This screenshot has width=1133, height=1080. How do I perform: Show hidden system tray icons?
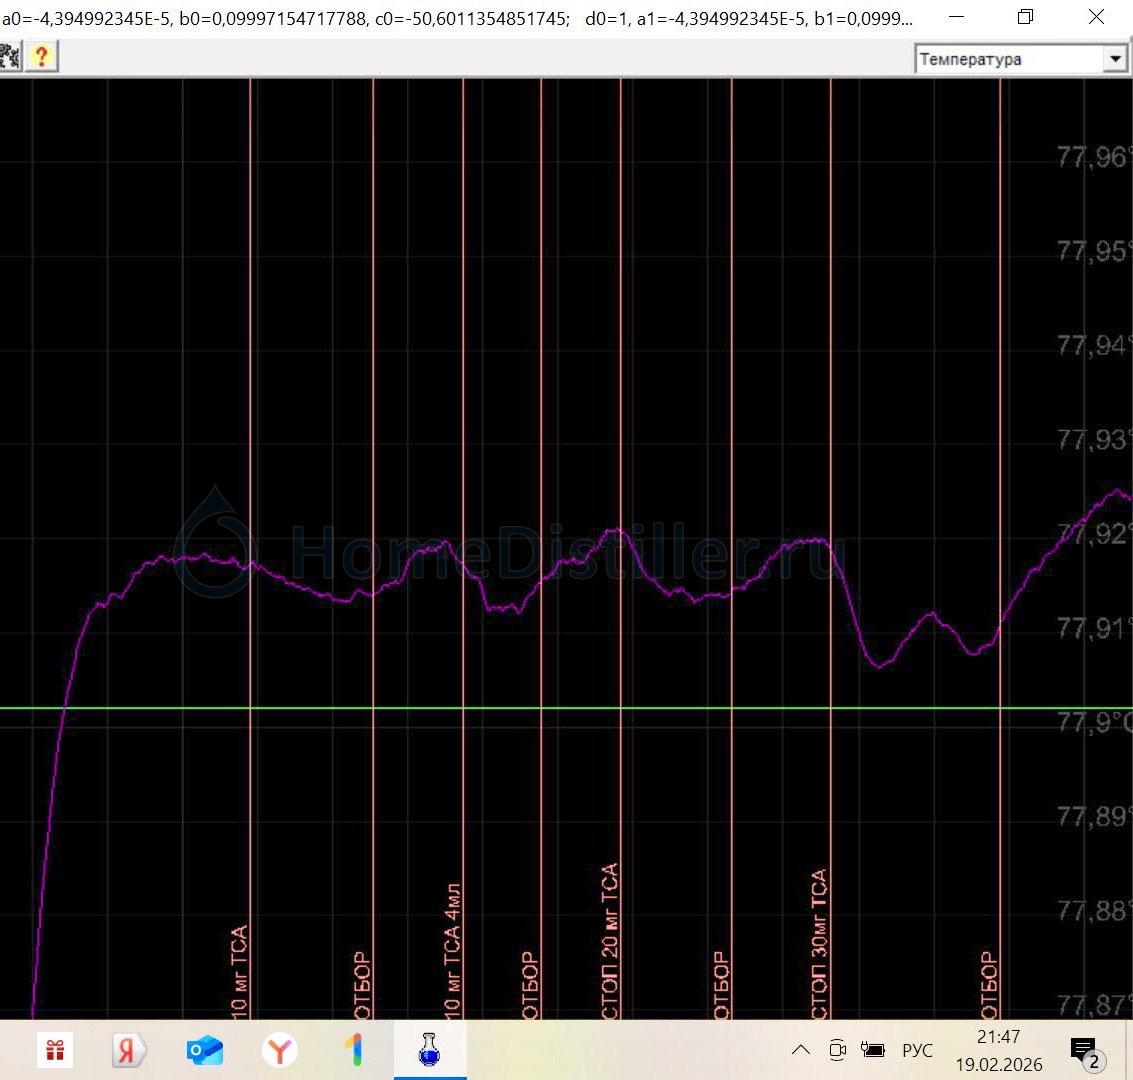coord(800,1050)
